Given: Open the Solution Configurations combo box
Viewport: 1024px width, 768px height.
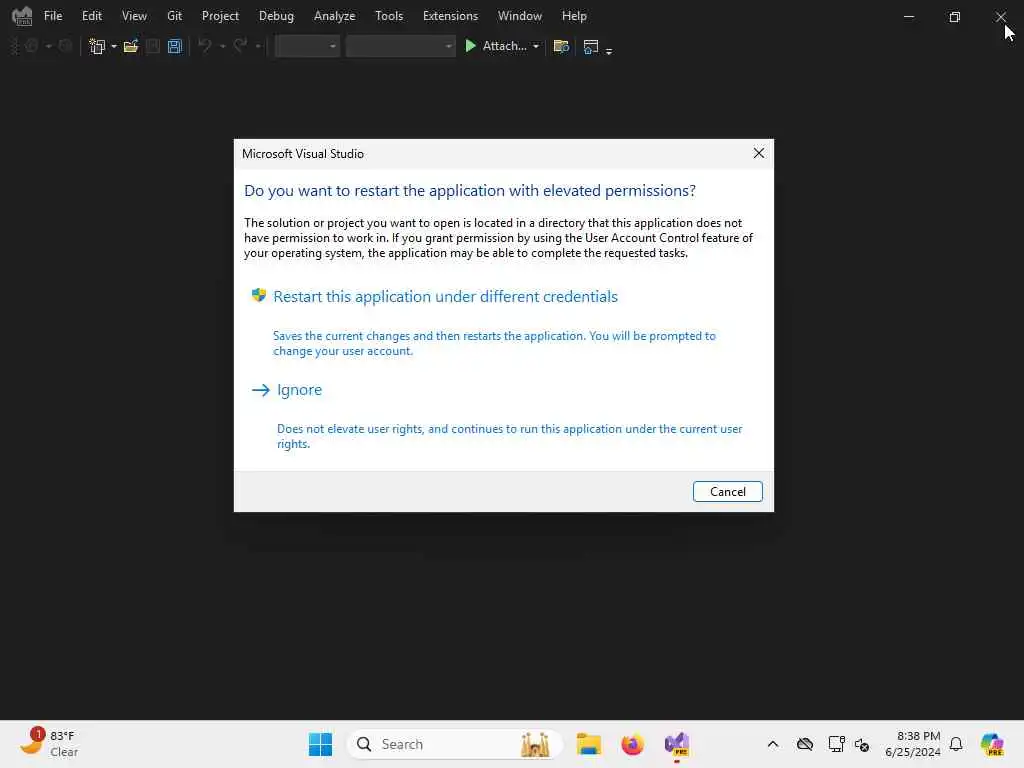Looking at the screenshot, I should click(307, 46).
